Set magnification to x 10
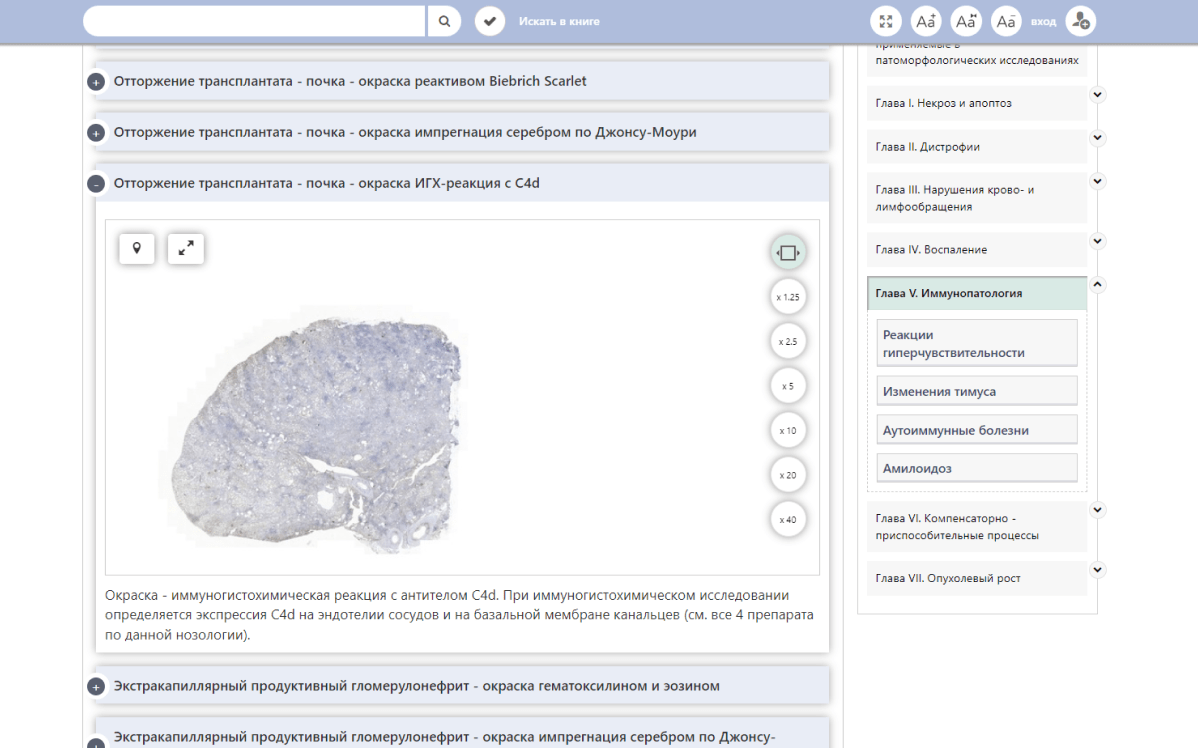This screenshot has width=1198, height=748. click(788, 430)
